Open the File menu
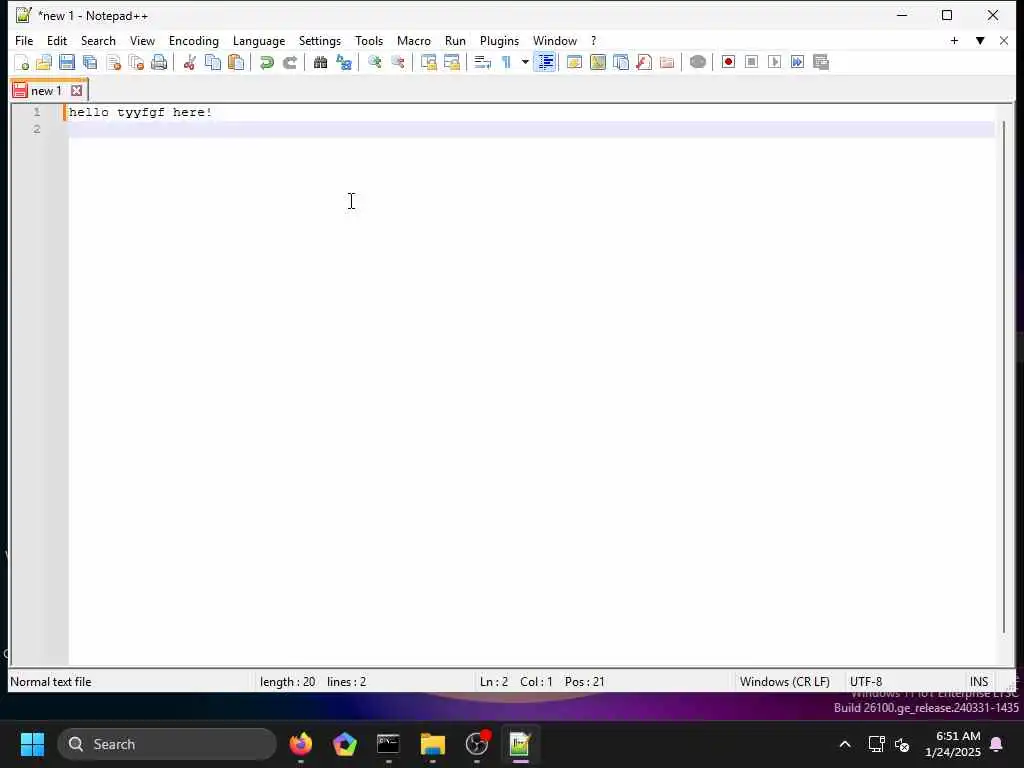 coord(24,40)
